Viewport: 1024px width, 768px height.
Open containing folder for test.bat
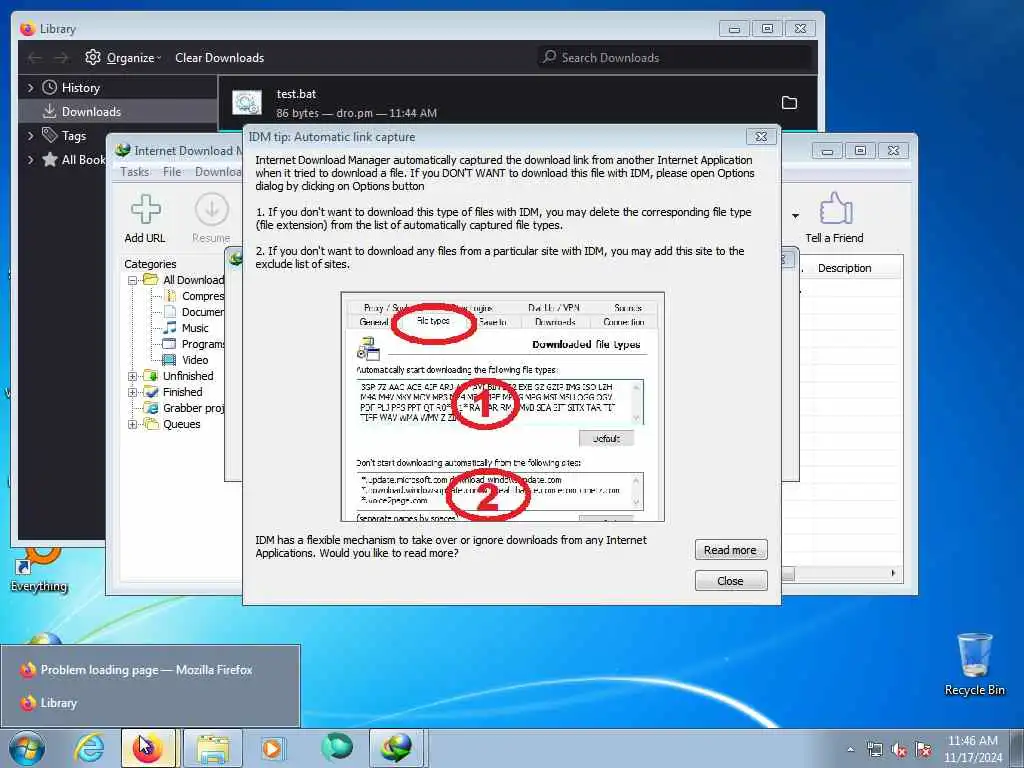[789, 103]
